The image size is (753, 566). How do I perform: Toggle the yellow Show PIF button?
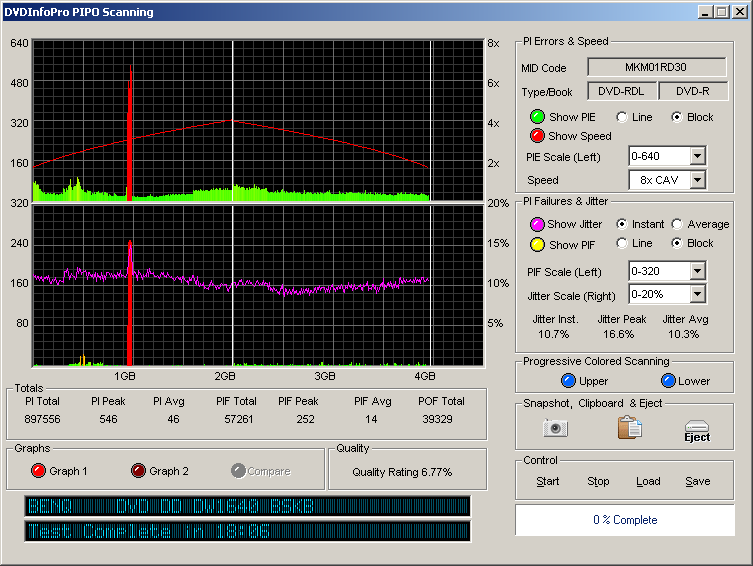[537, 244]
